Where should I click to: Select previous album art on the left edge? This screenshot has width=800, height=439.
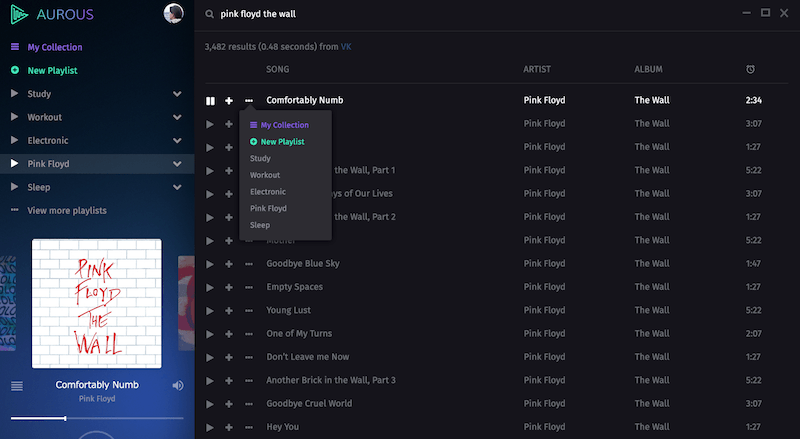(8, 304)
